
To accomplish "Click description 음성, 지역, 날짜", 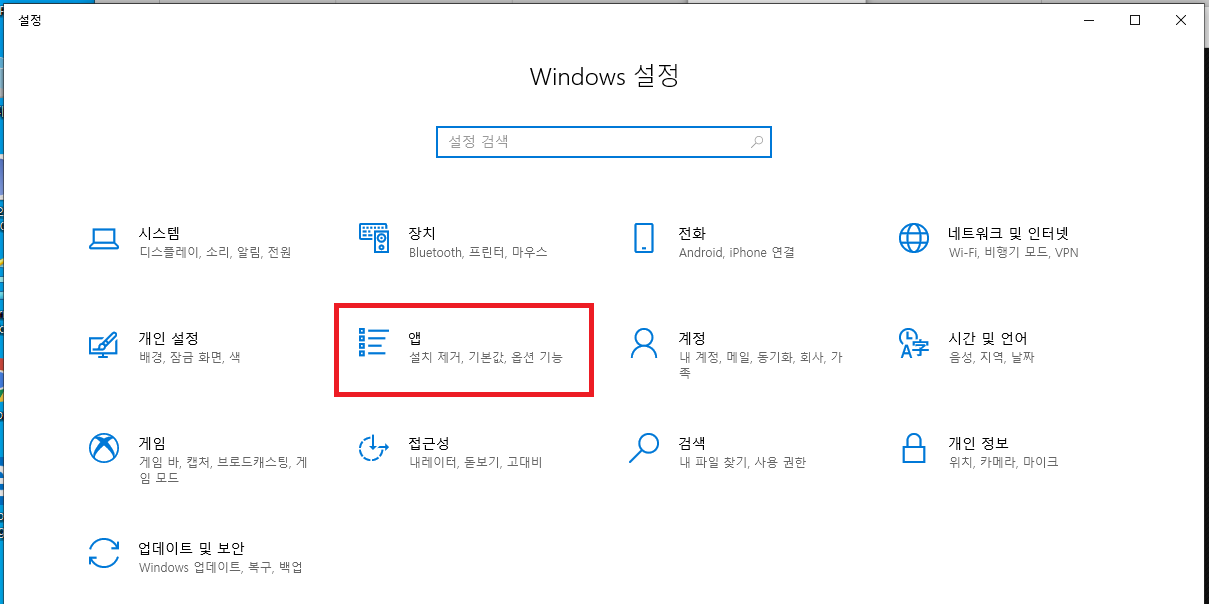I will coord(992,357).
